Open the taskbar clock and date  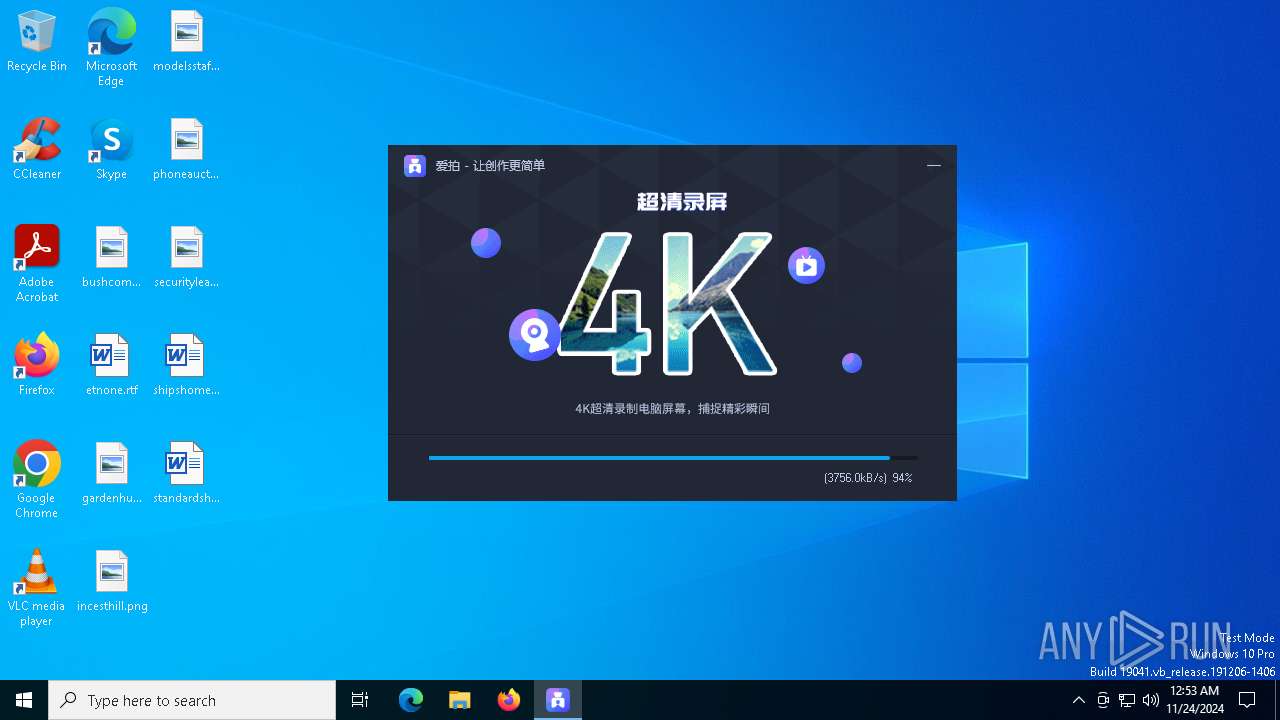pos(1194,700)
